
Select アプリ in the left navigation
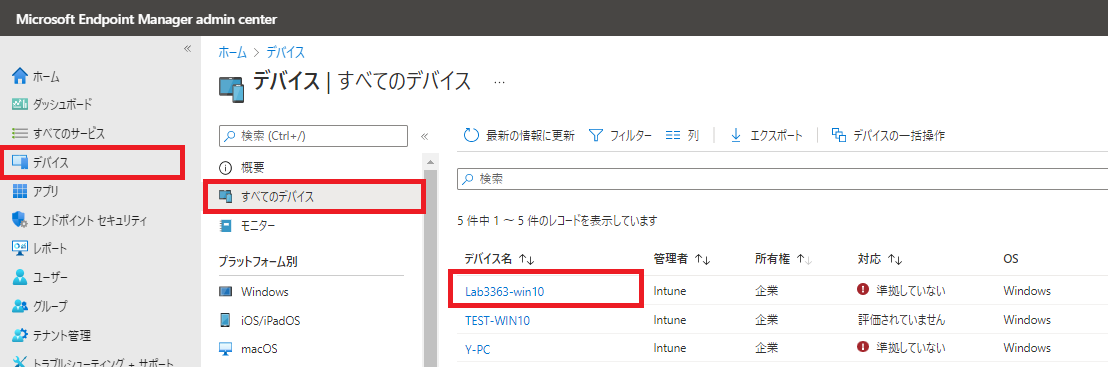(46, 191)
